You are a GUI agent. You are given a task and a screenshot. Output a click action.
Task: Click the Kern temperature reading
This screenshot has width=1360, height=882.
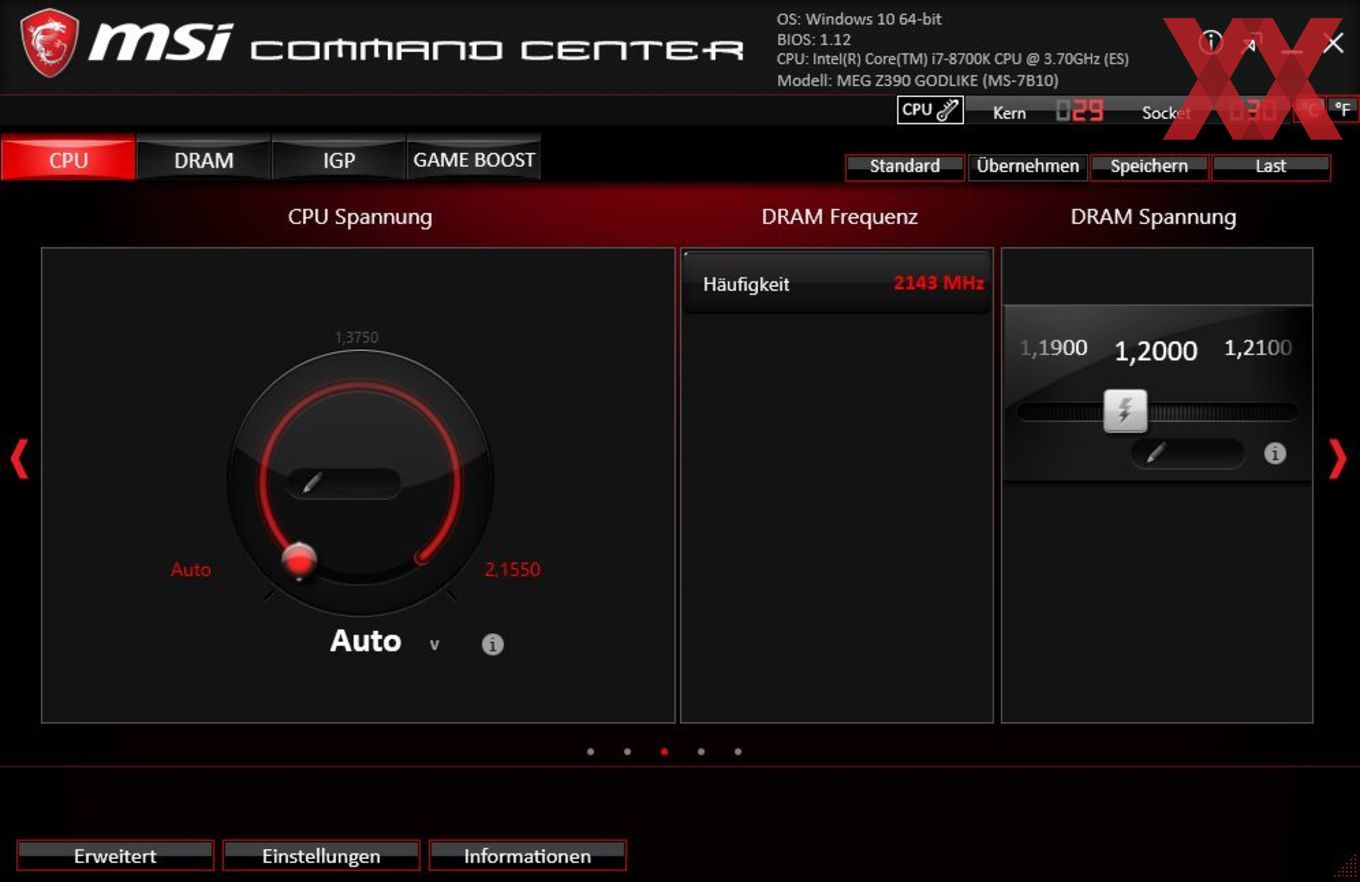(x=1080, y=111)
